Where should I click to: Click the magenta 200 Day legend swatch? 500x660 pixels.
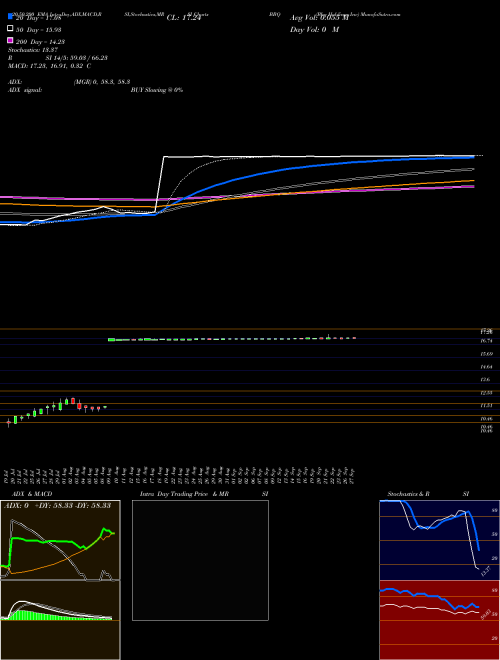[10, 40]
